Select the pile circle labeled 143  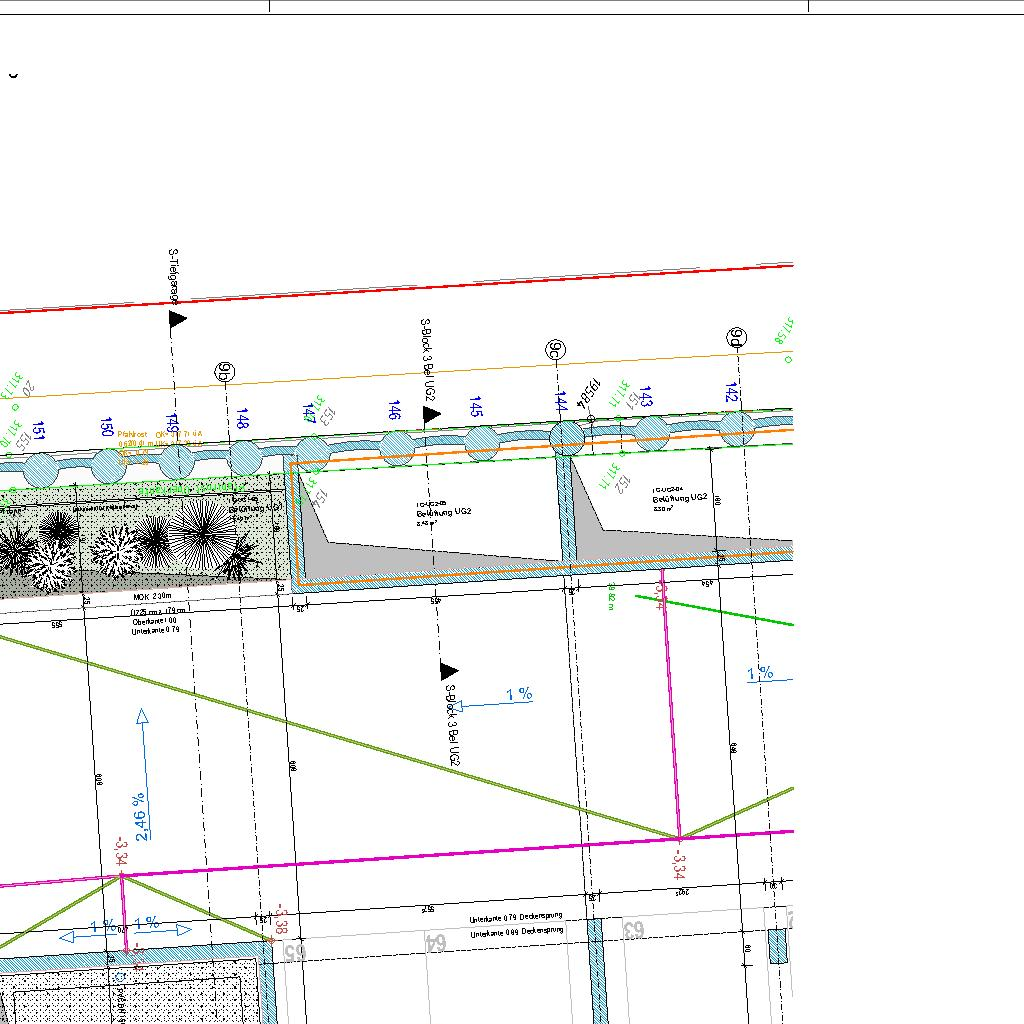click(651, 432)
